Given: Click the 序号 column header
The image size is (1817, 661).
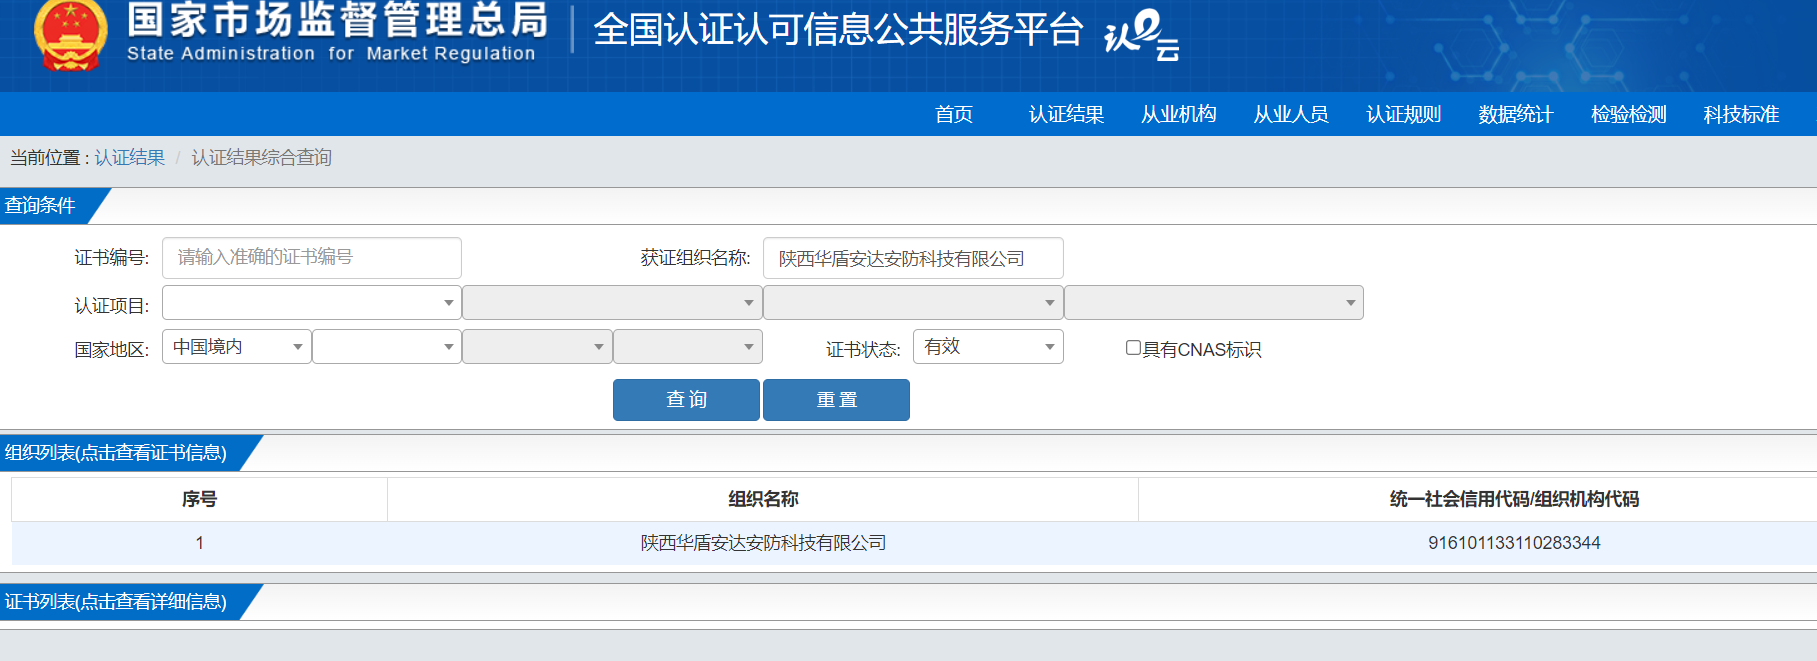Looking at the screenshot, I should pyautogui.click(x=199, y=499).
